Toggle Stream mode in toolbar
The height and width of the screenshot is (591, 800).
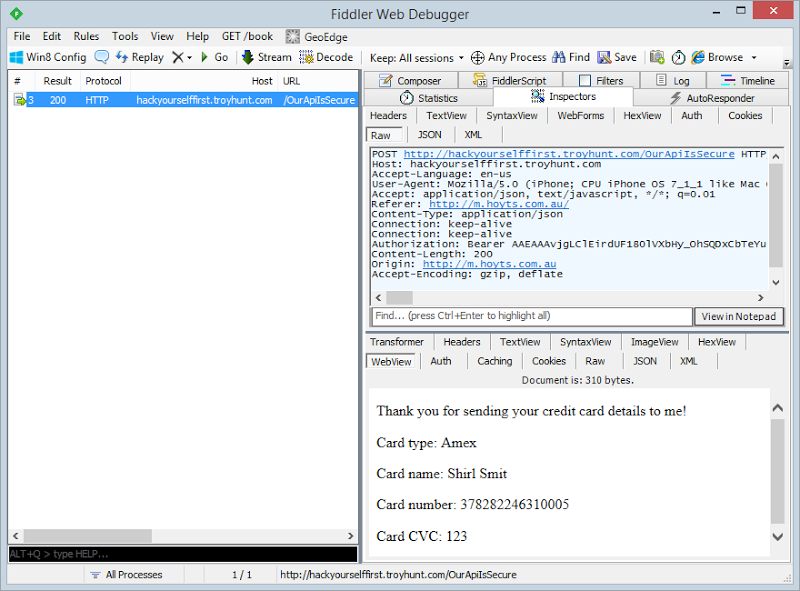click(266, 57)
